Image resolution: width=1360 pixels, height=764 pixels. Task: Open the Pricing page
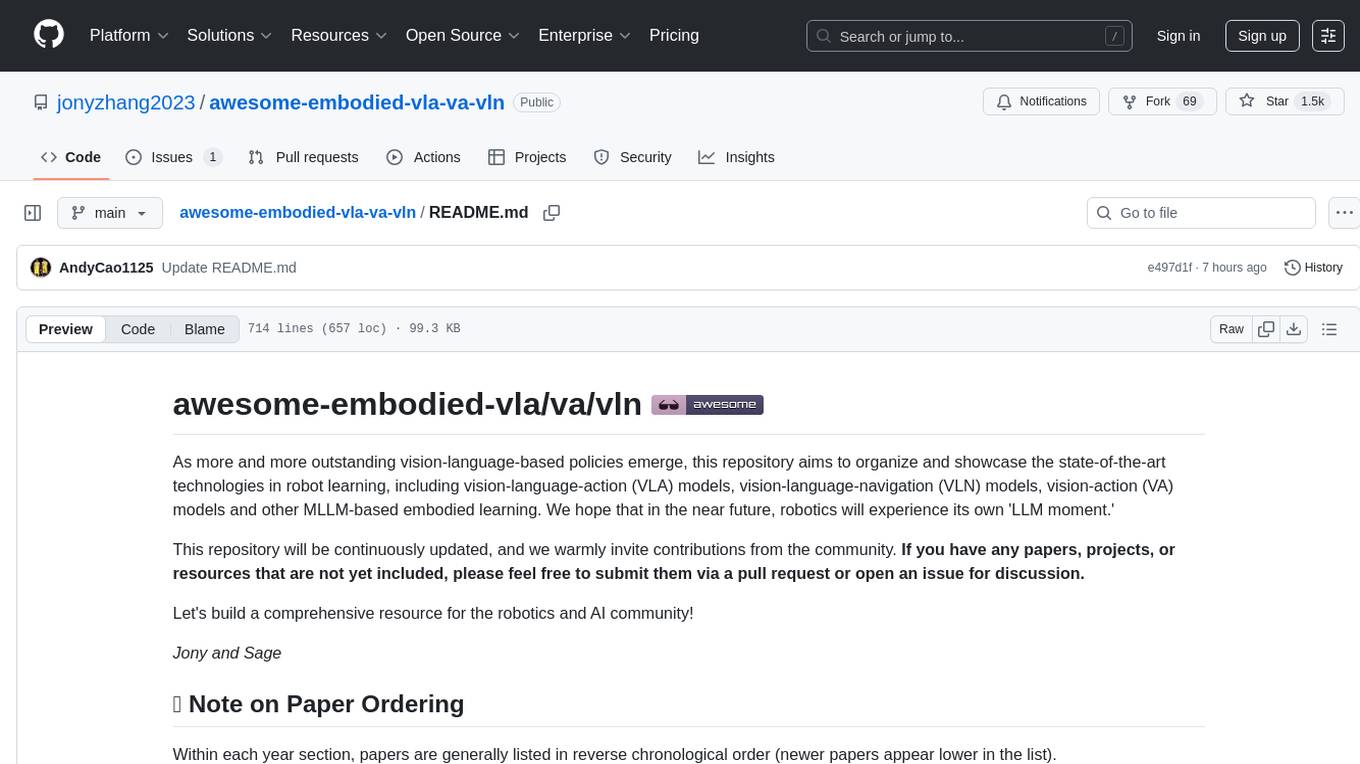[674, 35]
